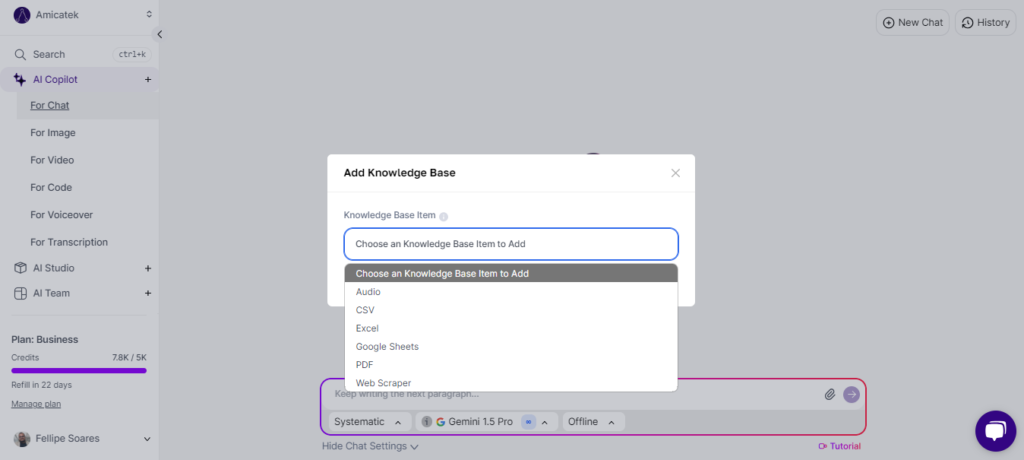
Task: Collapse settings via Hide Chat Settings
Action: 370,446
